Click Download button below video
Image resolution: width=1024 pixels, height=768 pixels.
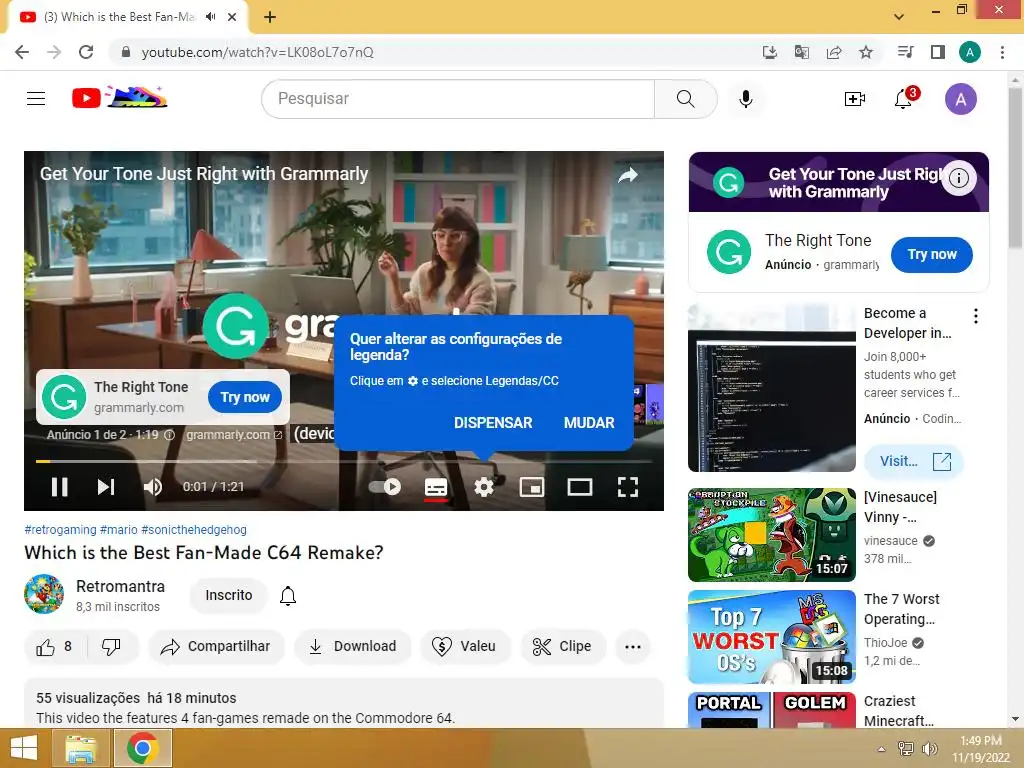pos(353,647)
